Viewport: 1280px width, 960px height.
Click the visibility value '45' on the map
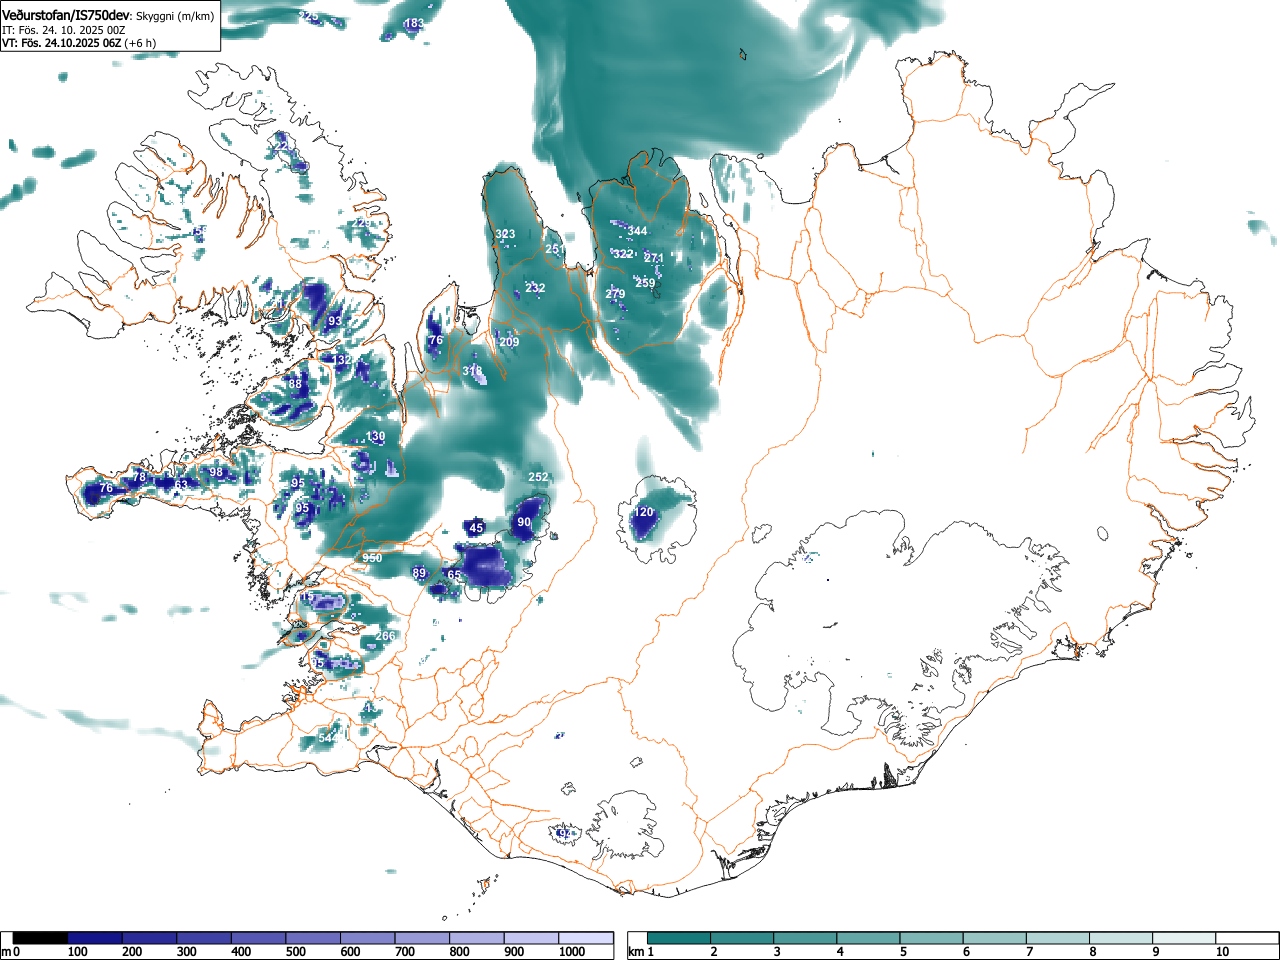click(476, 528)
